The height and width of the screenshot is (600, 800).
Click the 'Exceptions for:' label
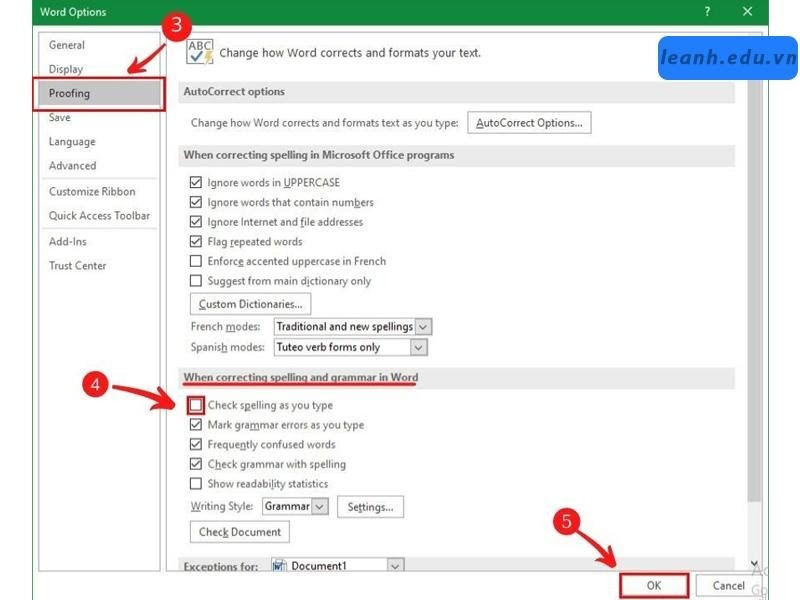click(221, 566)
